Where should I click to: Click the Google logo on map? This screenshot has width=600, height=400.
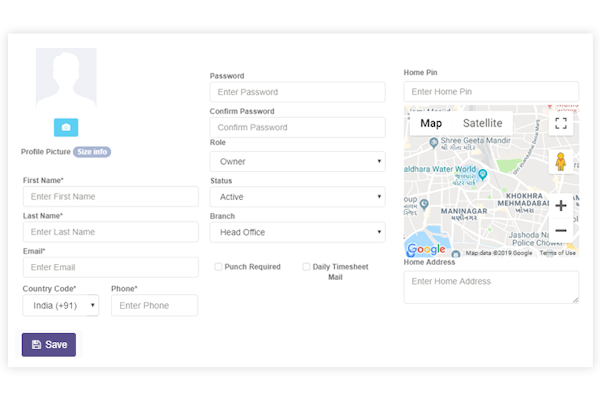[426, 249]
